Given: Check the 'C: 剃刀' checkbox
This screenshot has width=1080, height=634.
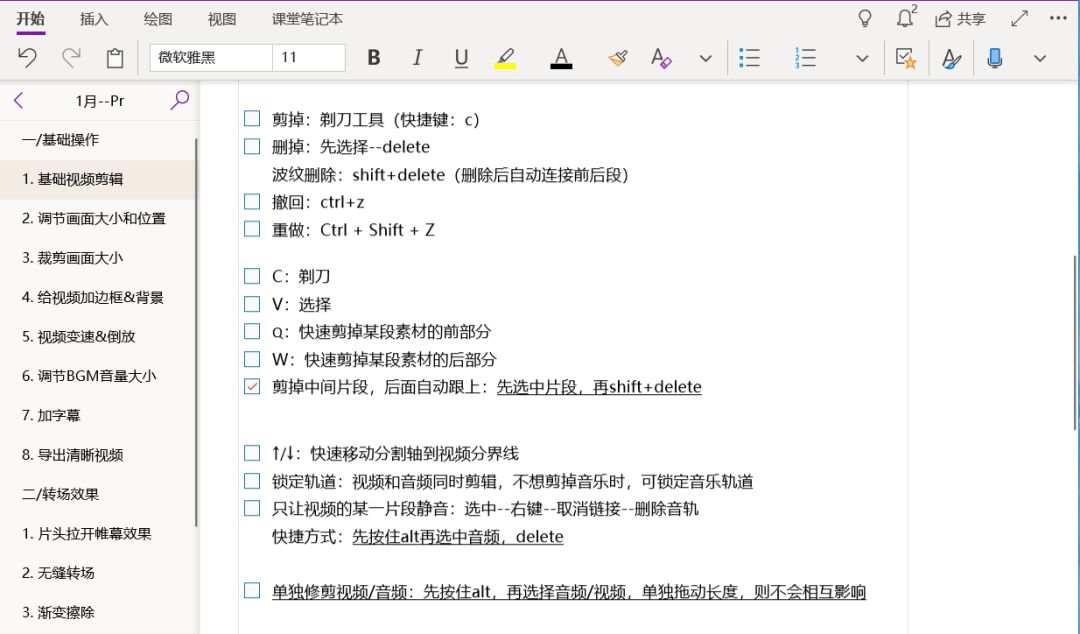Looking at the screenshot, I should point(251,276).
